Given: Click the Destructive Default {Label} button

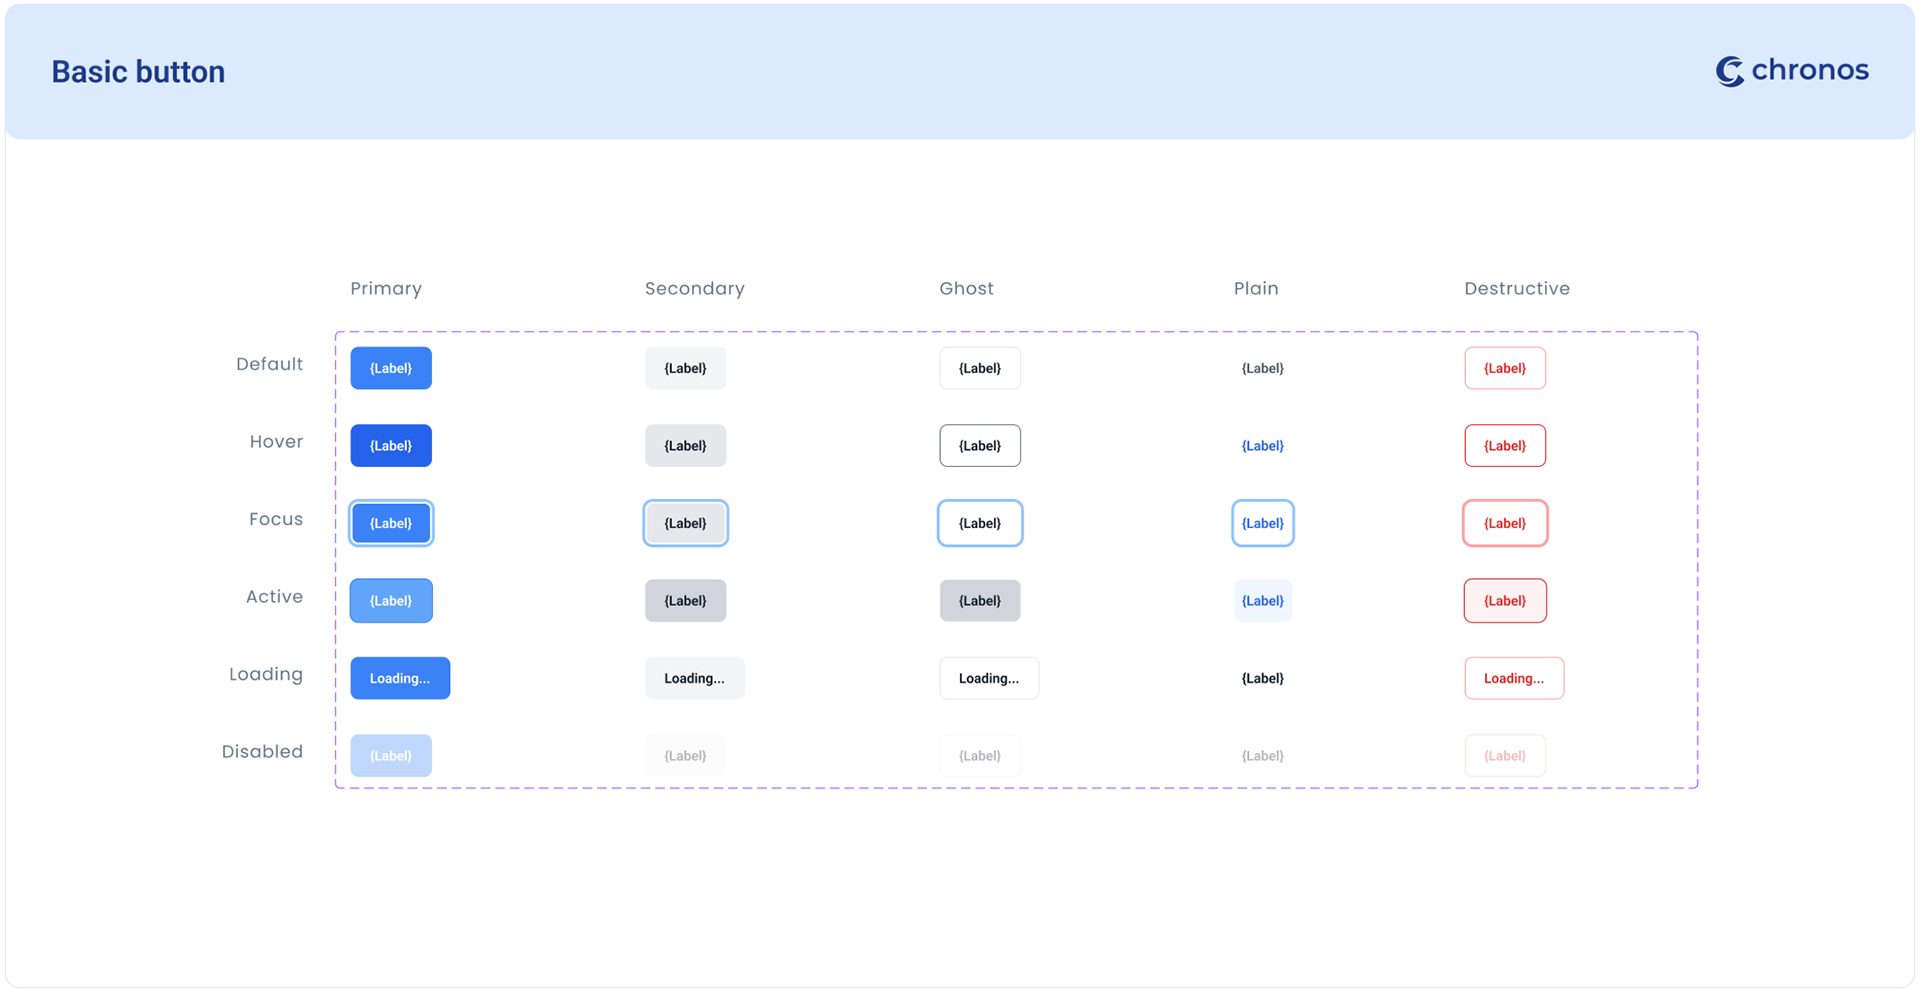Looking at the screenshot, I should pyautogui.click(x=1505, y=368).
